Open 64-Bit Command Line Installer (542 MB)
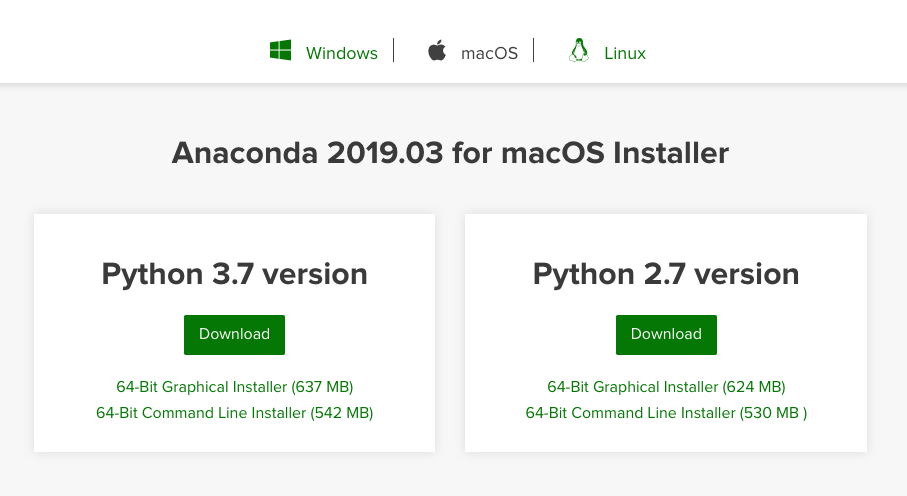 point(235,412)
